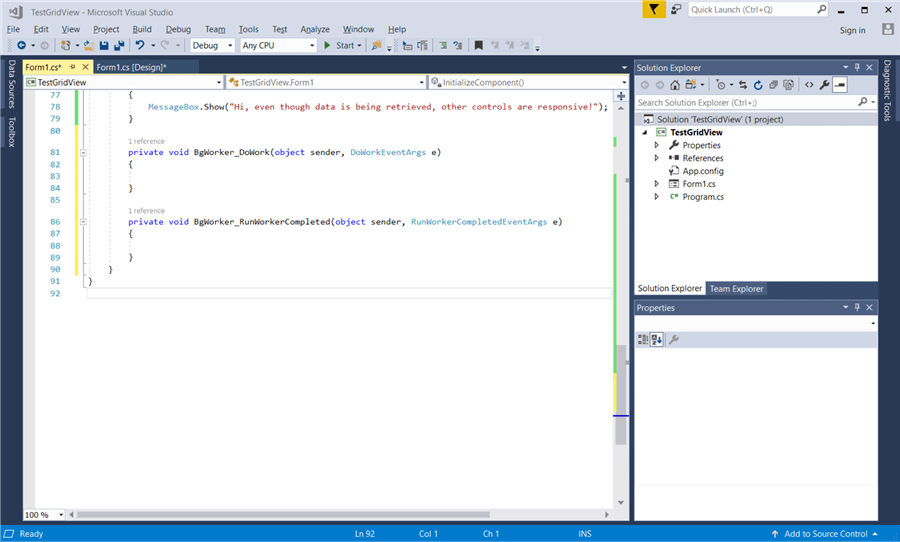Screen dimensions: 900x542
Task: Click the uncomment selected lines icon
Action: tap(457, 45)
